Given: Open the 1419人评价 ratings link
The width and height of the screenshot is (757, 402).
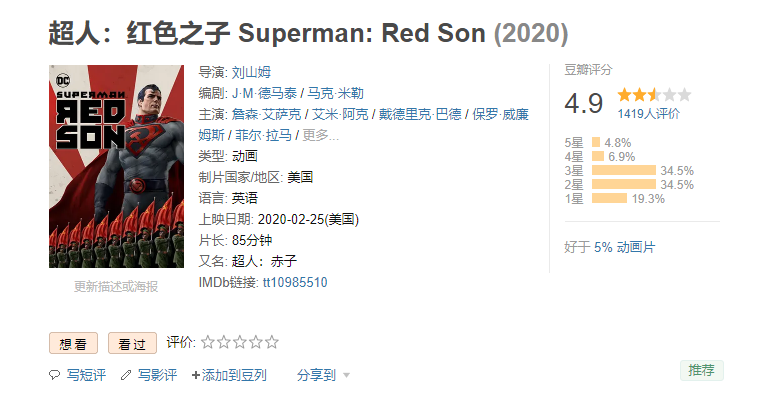Looking at the screenshot, I should (x=648, y=113).
